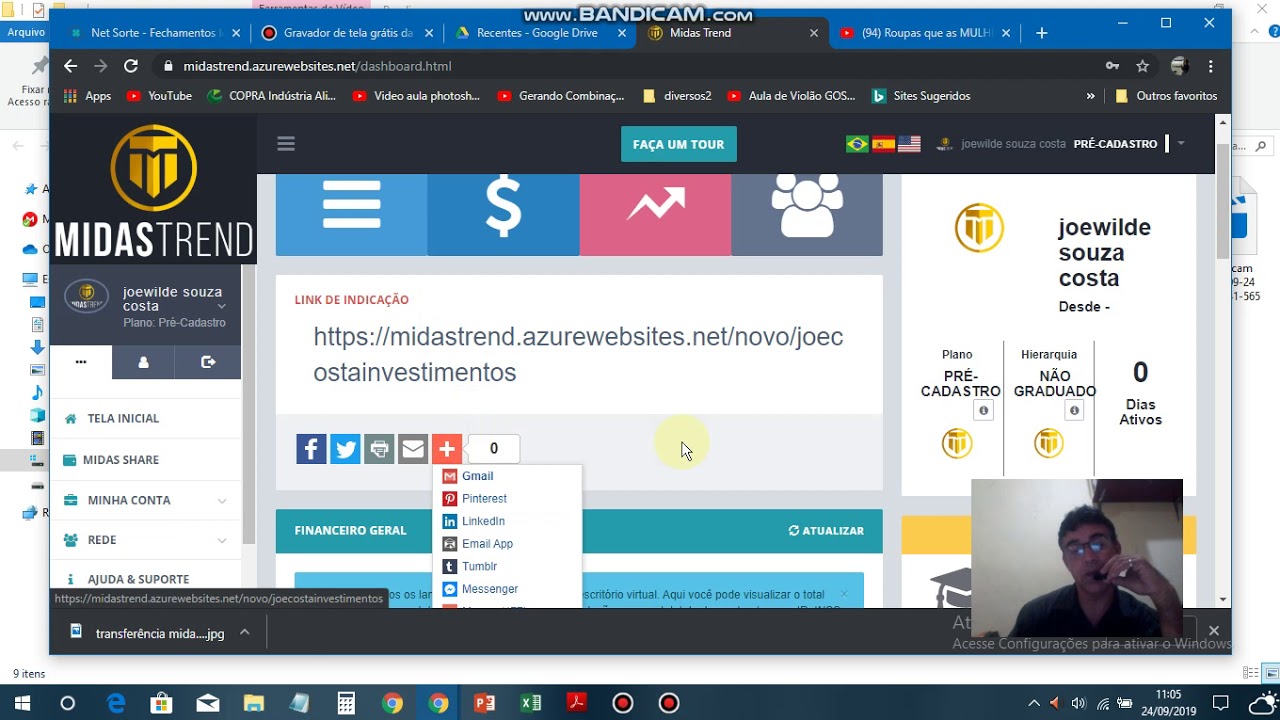Go back in Chrome browser
The height and width of the screenshot is (720, 1280).
pos(70,66)
